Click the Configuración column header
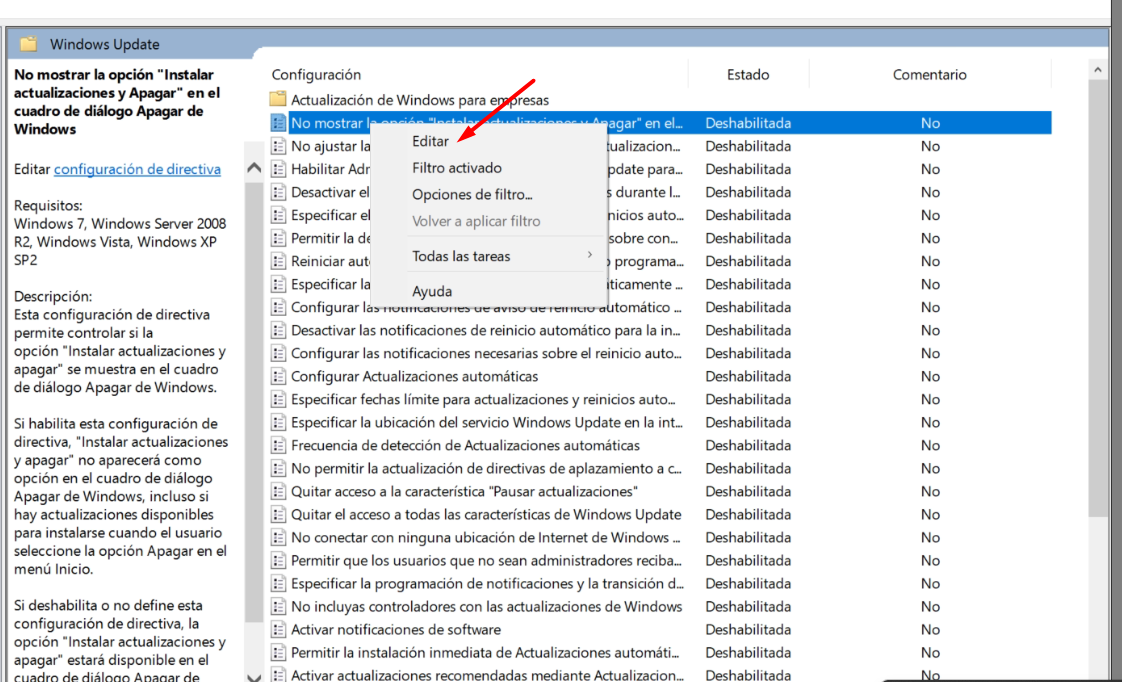 pyautogui.click(x=316, y=74)
